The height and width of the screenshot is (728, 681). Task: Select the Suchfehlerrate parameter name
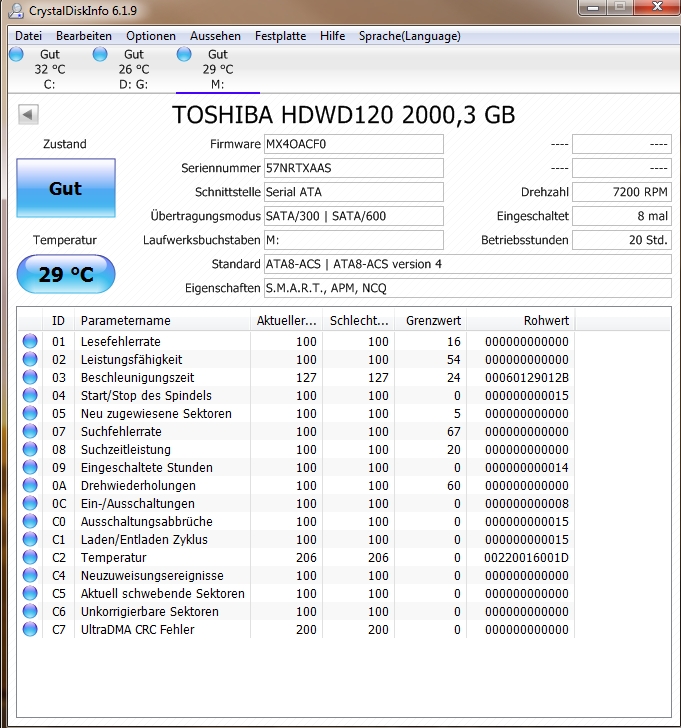point(121,431)
